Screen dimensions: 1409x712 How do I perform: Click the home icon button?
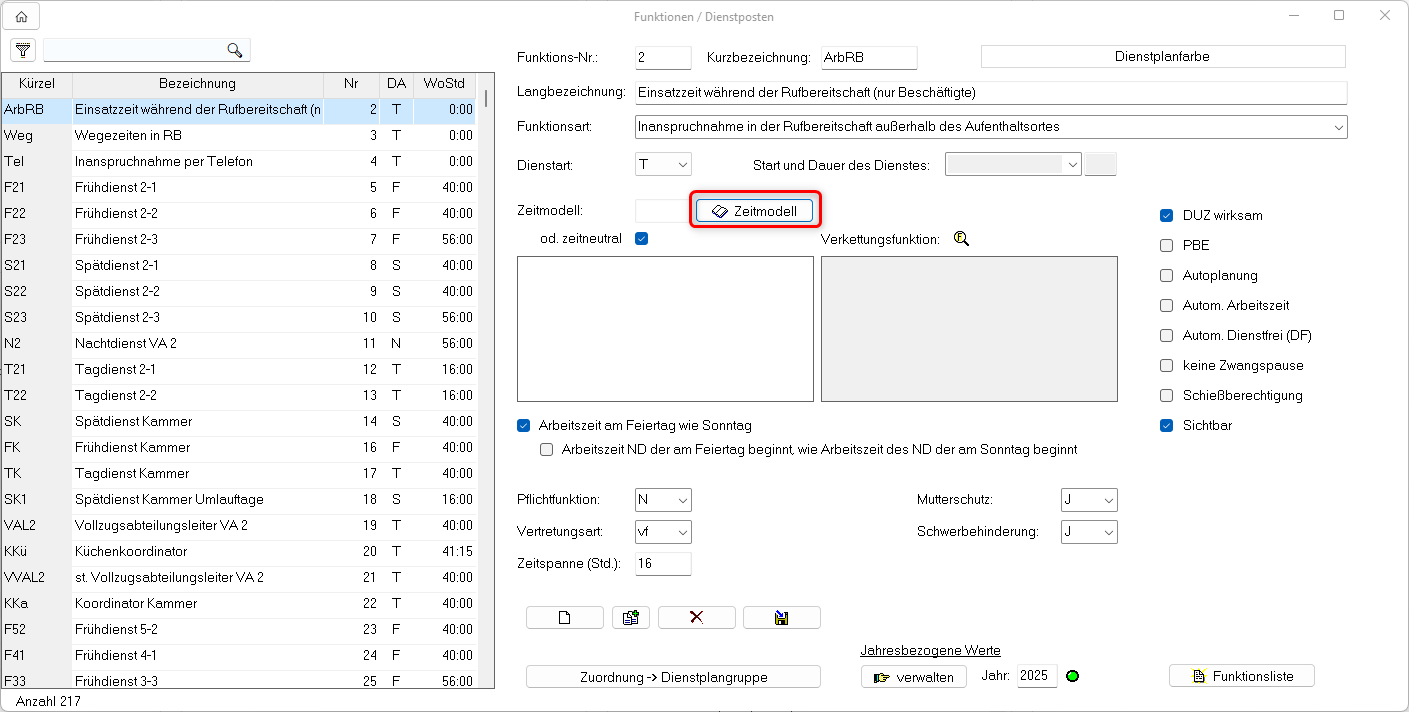[x=22, y=17]
